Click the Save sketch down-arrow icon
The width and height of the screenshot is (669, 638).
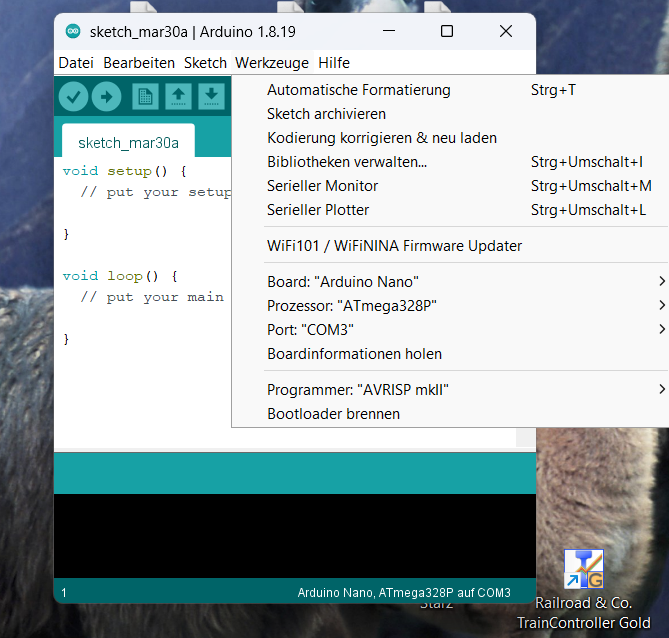click(x=211, y=96)
